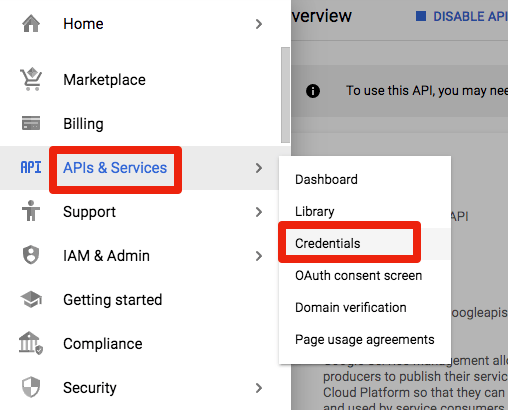Click the Getting started graduation cap icon
Image resolution: width=508 pixels, height=410 pixels.
coord(31,299)
